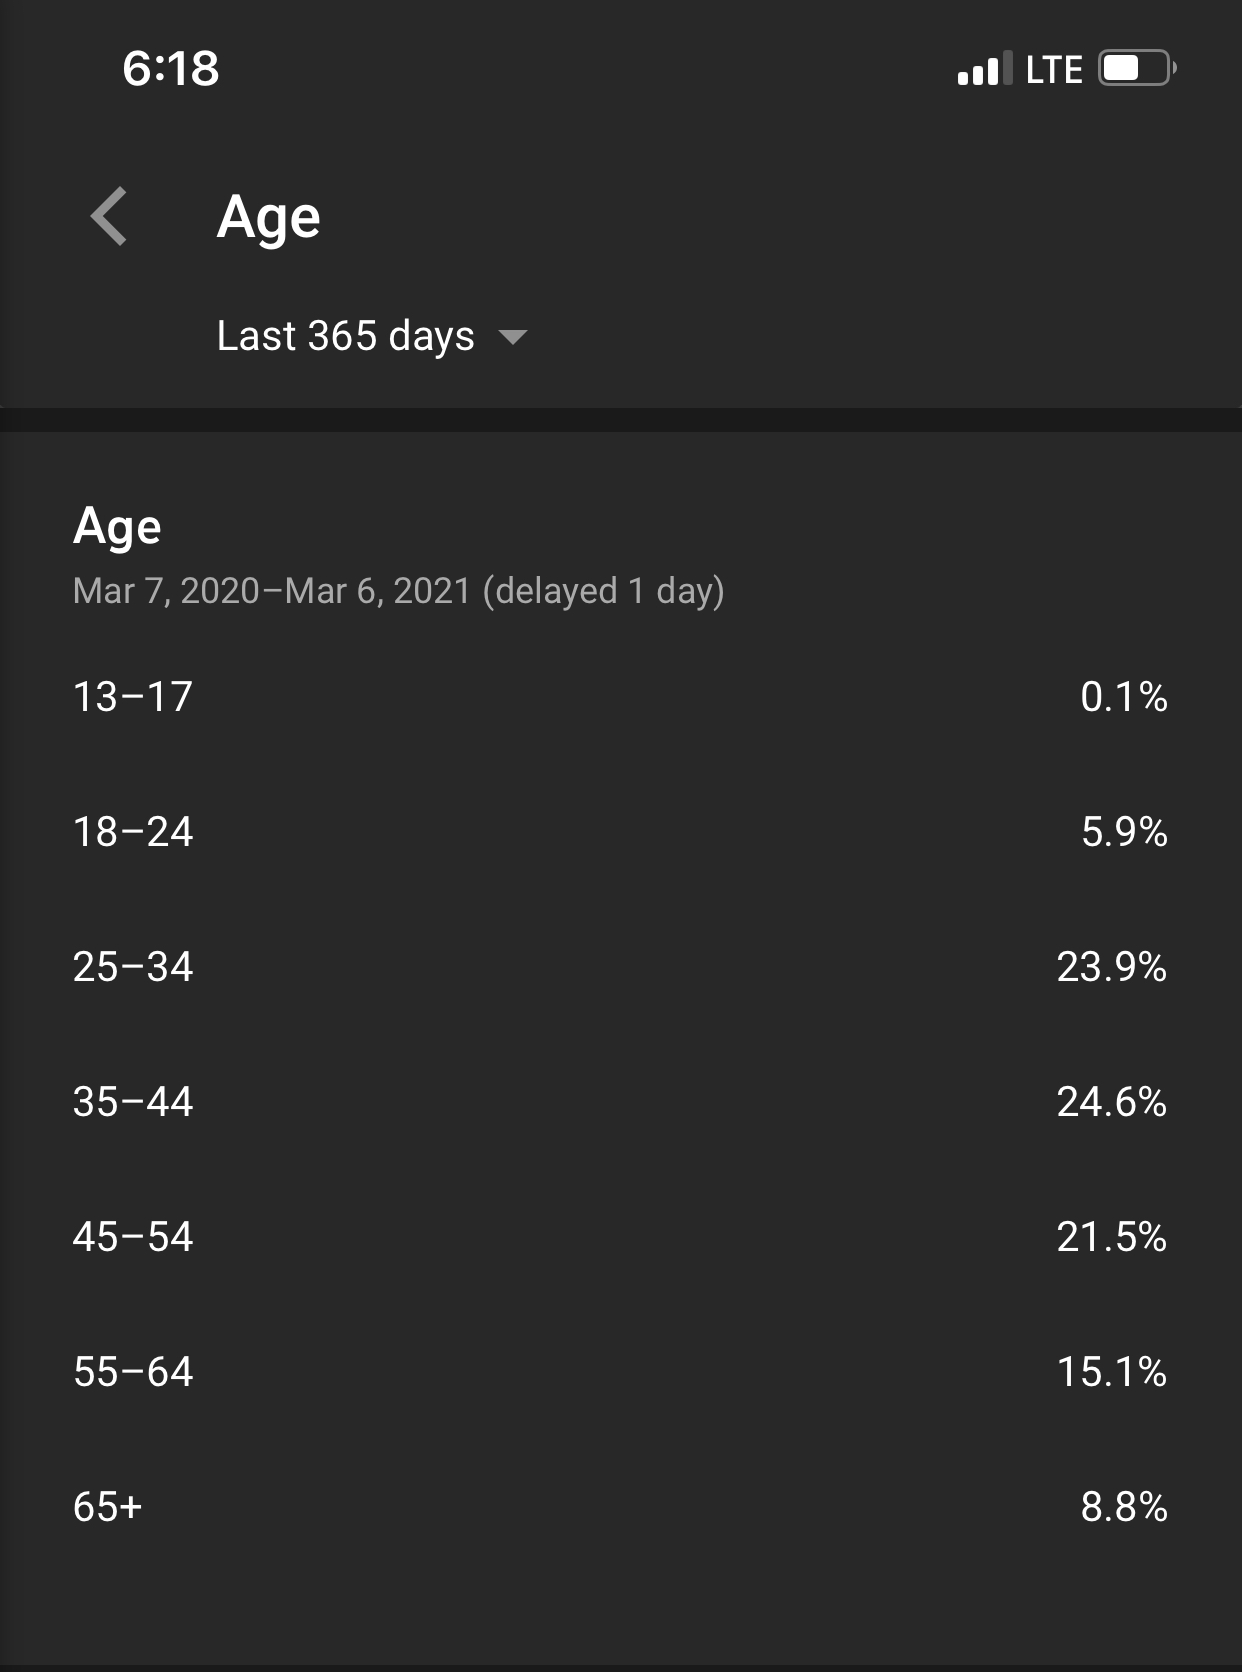This screenshot has width=1242, height=1672.
Task: Tap the Age section heading above dates
Action: coord(117,526)
